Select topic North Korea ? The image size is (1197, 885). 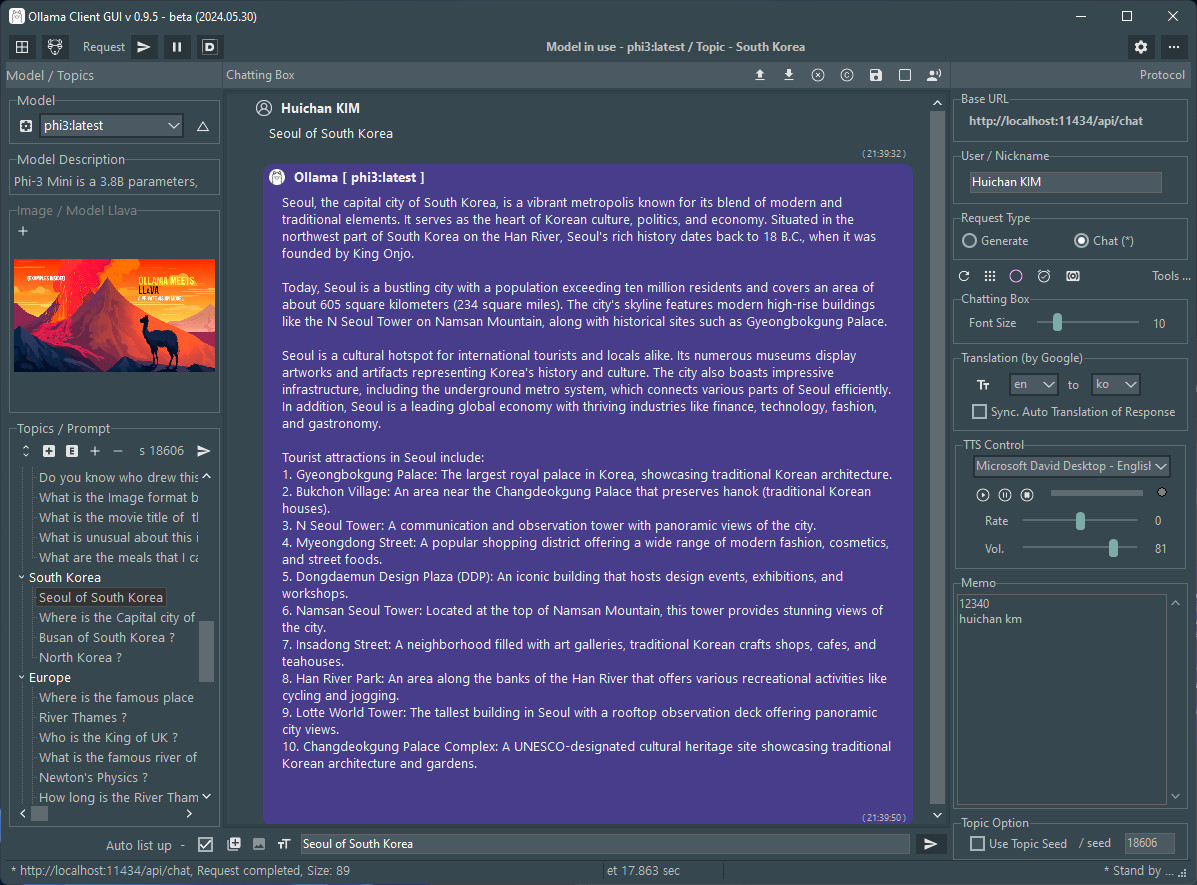80,657
